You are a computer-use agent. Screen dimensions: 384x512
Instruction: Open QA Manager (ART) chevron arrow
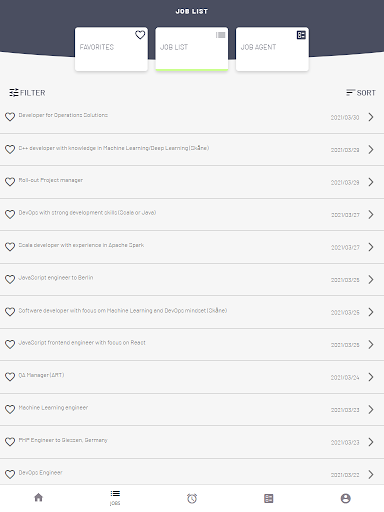371,377
